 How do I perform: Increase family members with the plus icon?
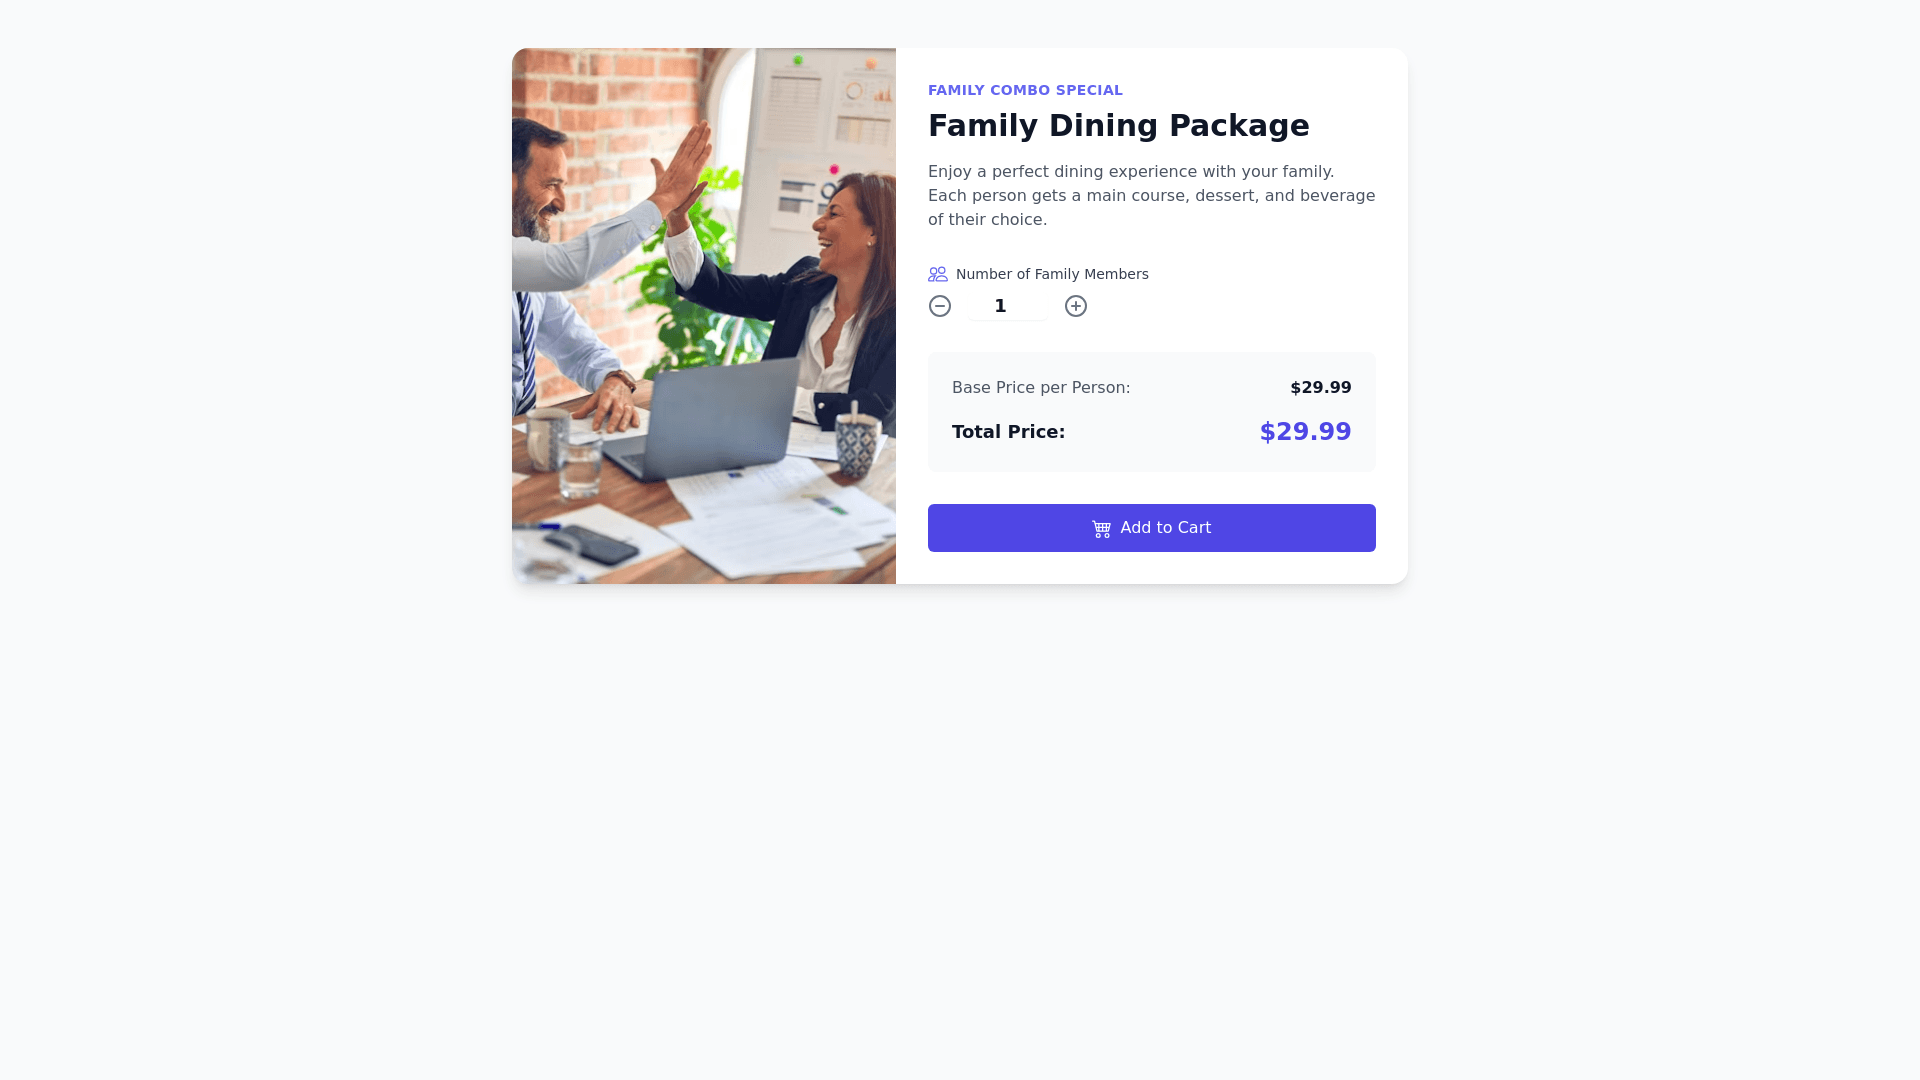[1076, 306]
